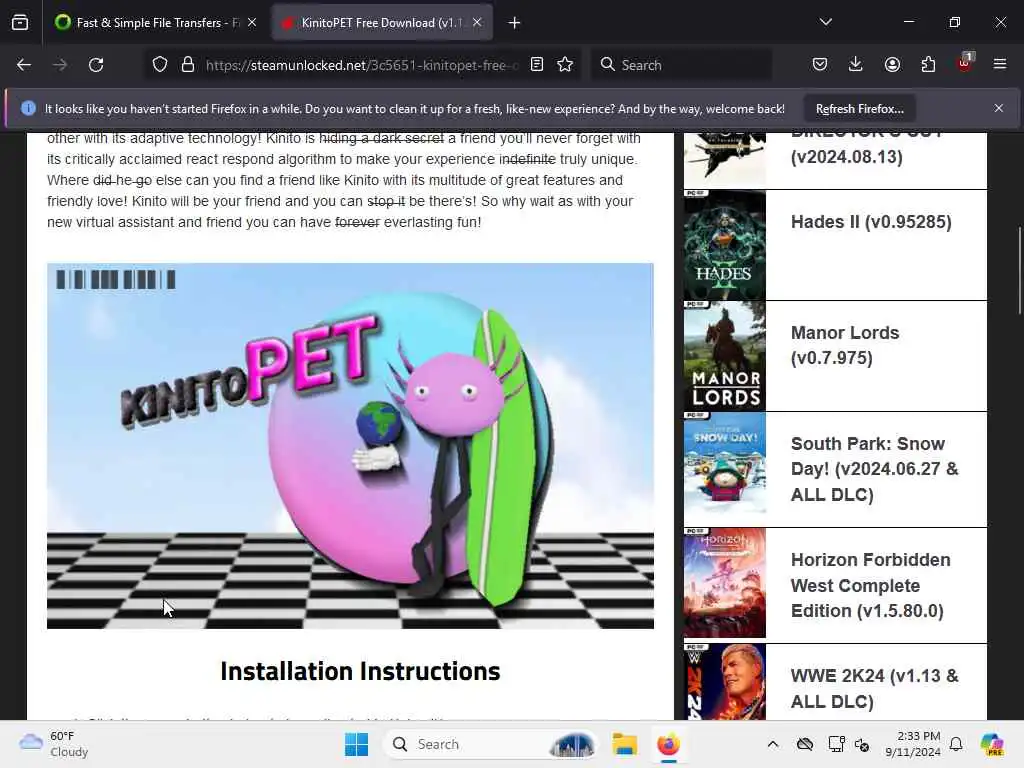Viewport: 1024px width, 768px height.
Task: Open the KinitoPET game artwork image
Action: click(350, 446)
